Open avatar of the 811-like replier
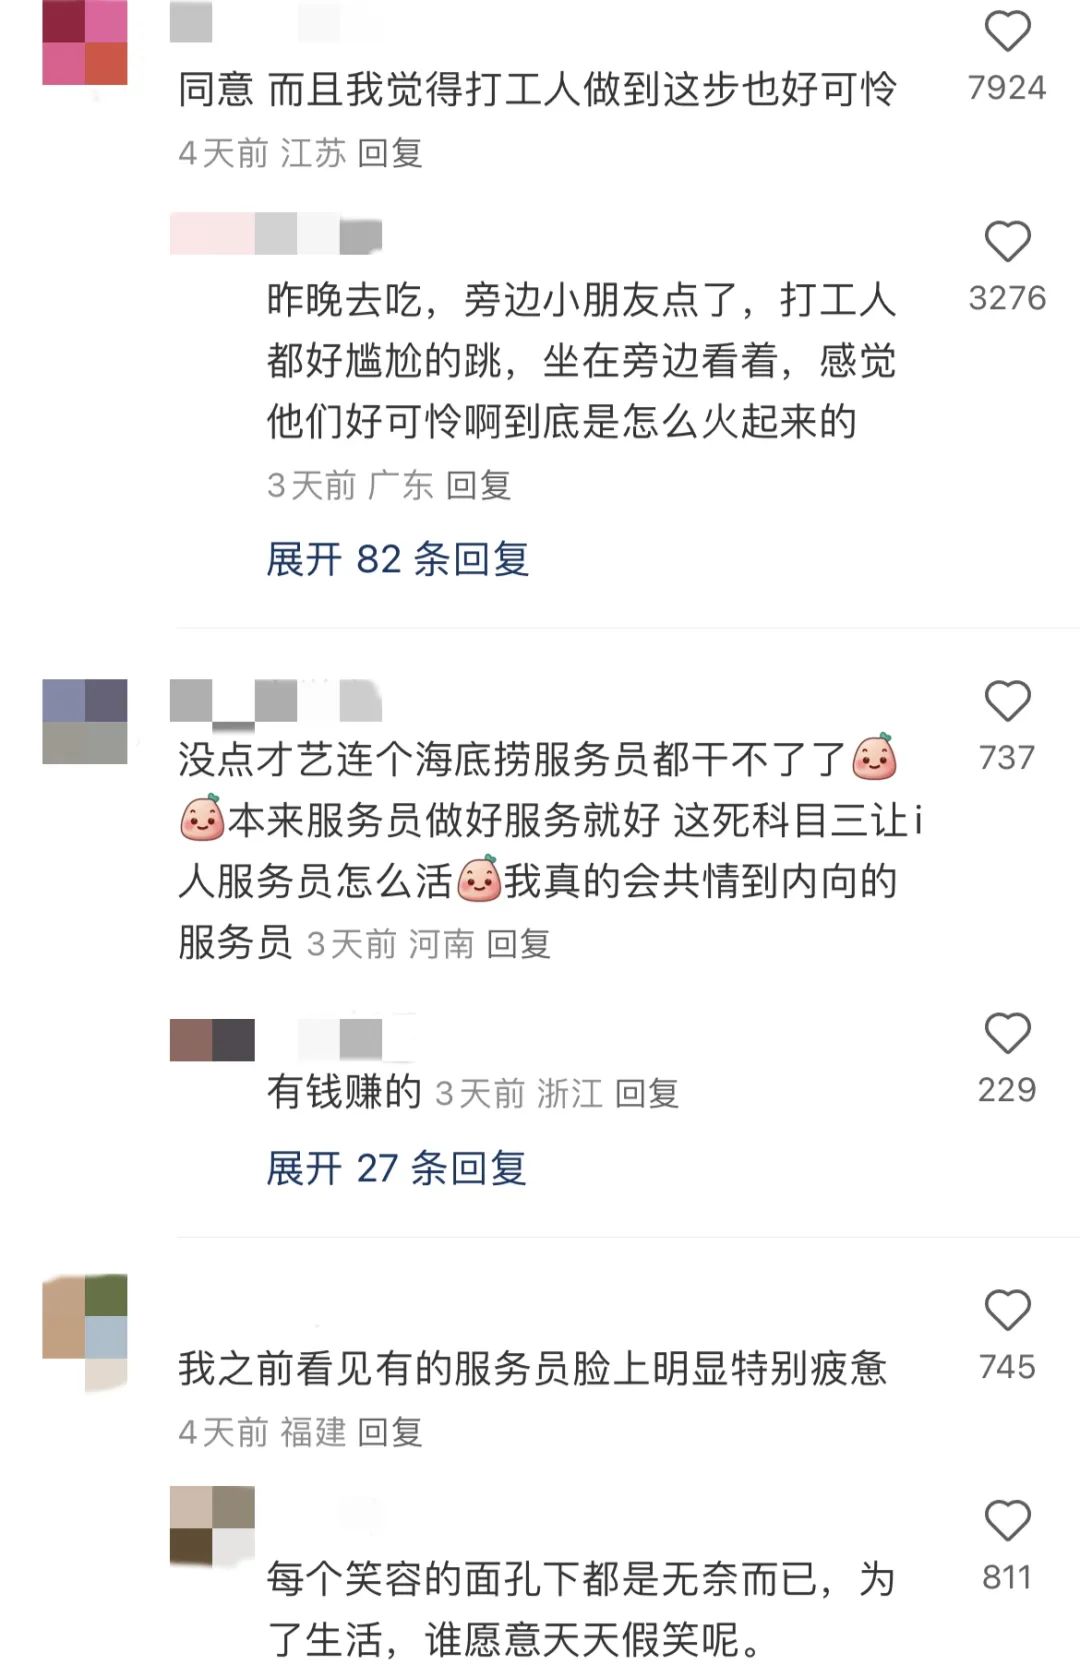1080x1665 pixels. pos(212,1526)
